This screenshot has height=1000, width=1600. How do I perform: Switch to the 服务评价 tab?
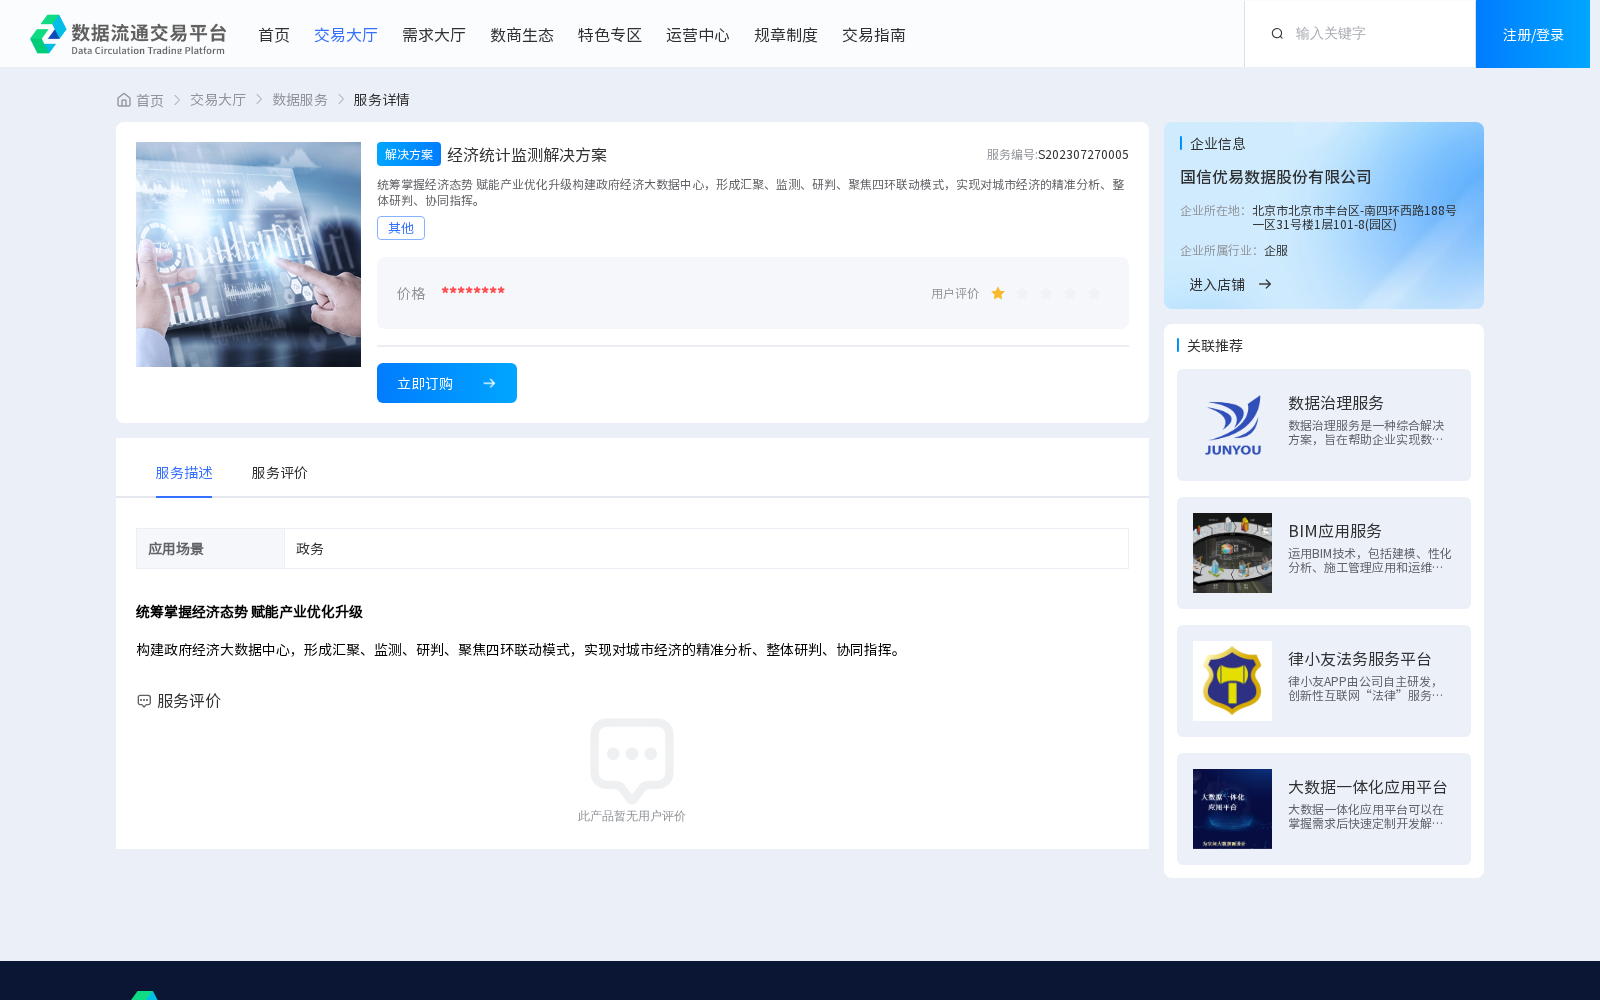[280, 473]
